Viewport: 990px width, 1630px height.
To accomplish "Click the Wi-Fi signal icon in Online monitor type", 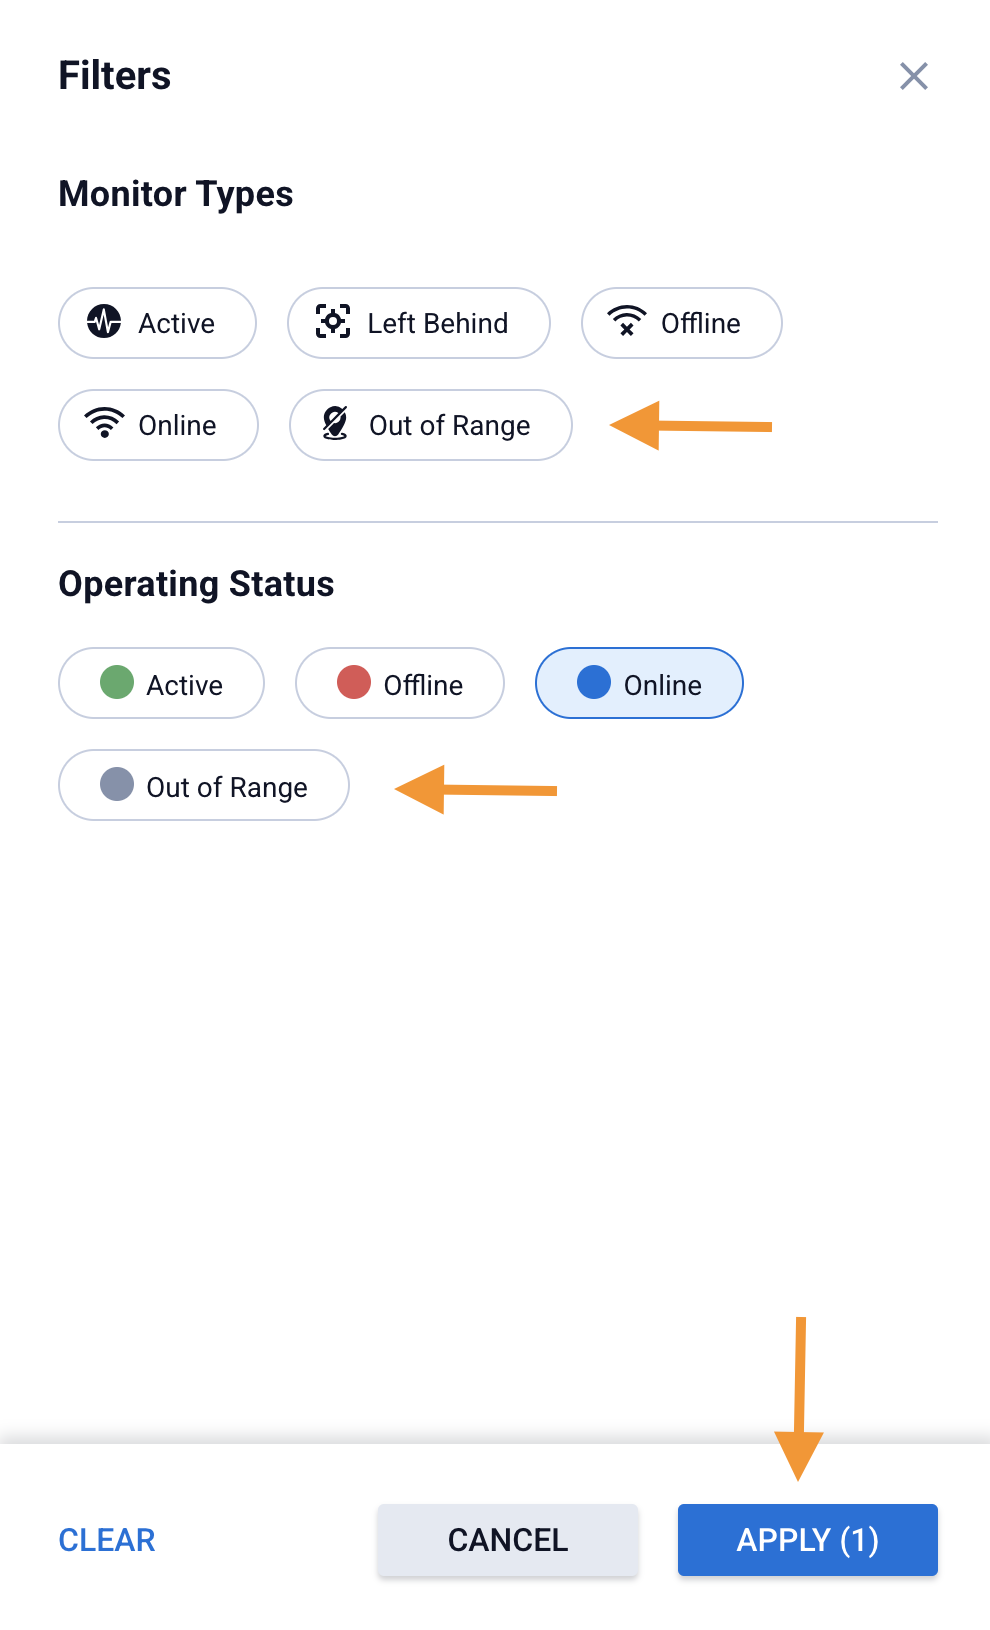I will click(x=105, y=424).
